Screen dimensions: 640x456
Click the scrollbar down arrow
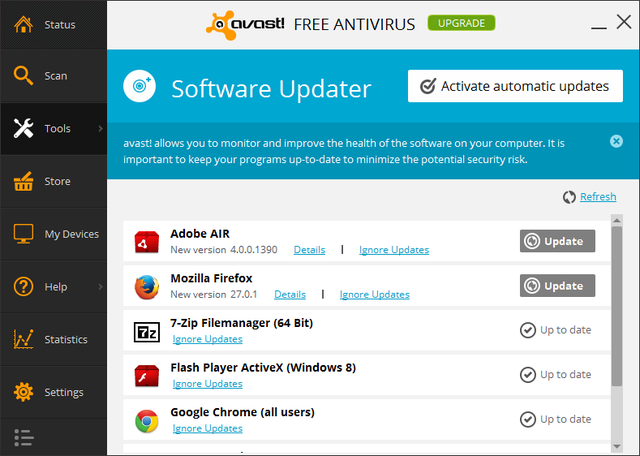click(x=617, y=447)
